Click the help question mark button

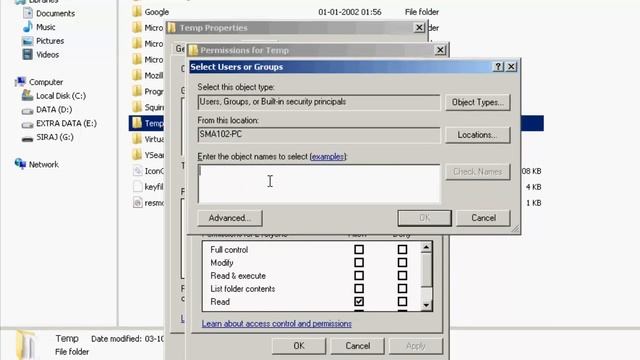click(498, 67)
